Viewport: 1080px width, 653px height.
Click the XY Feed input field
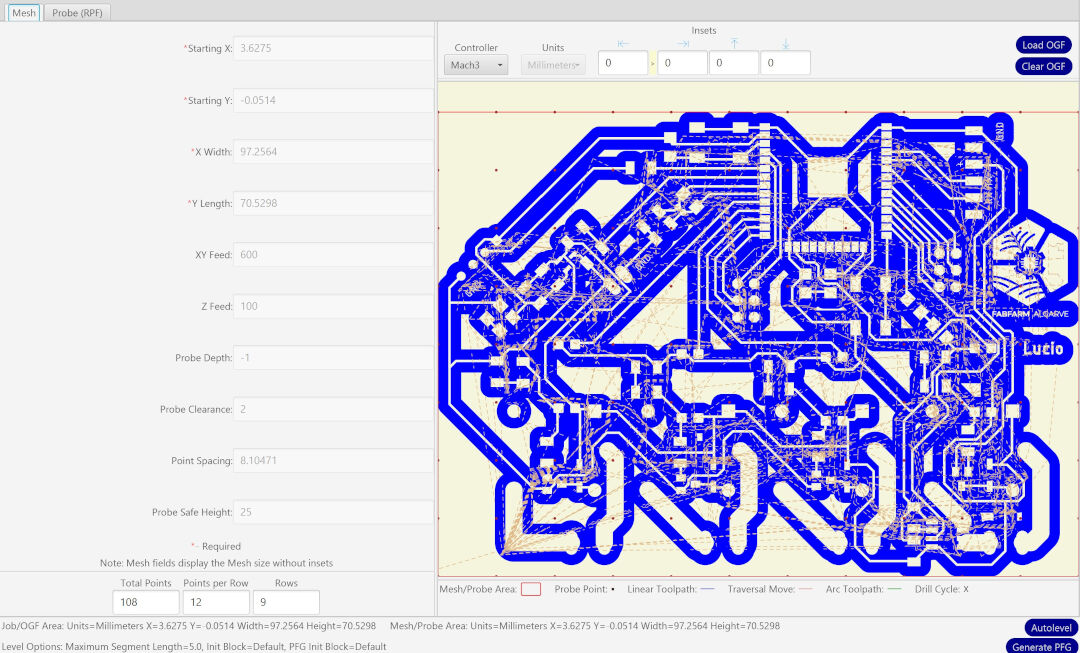click(333, 255)
